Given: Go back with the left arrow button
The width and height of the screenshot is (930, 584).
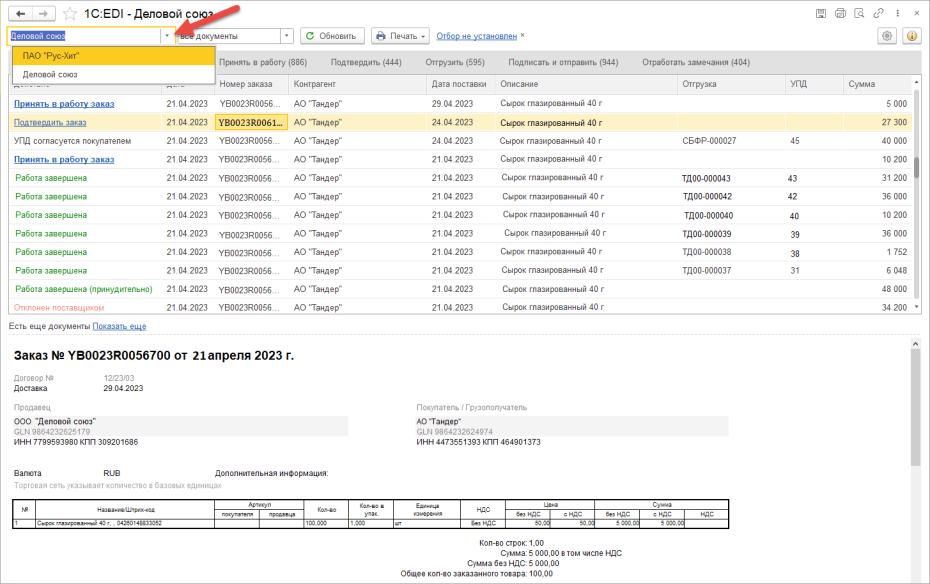Looking at the screenshot, I should (21, 14).
